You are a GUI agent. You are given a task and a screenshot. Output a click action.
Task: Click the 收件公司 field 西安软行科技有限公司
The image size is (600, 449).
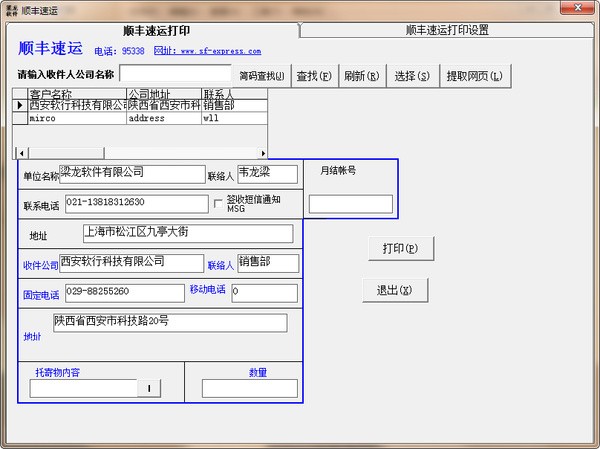pyautogui.click(x=132, y=263)
